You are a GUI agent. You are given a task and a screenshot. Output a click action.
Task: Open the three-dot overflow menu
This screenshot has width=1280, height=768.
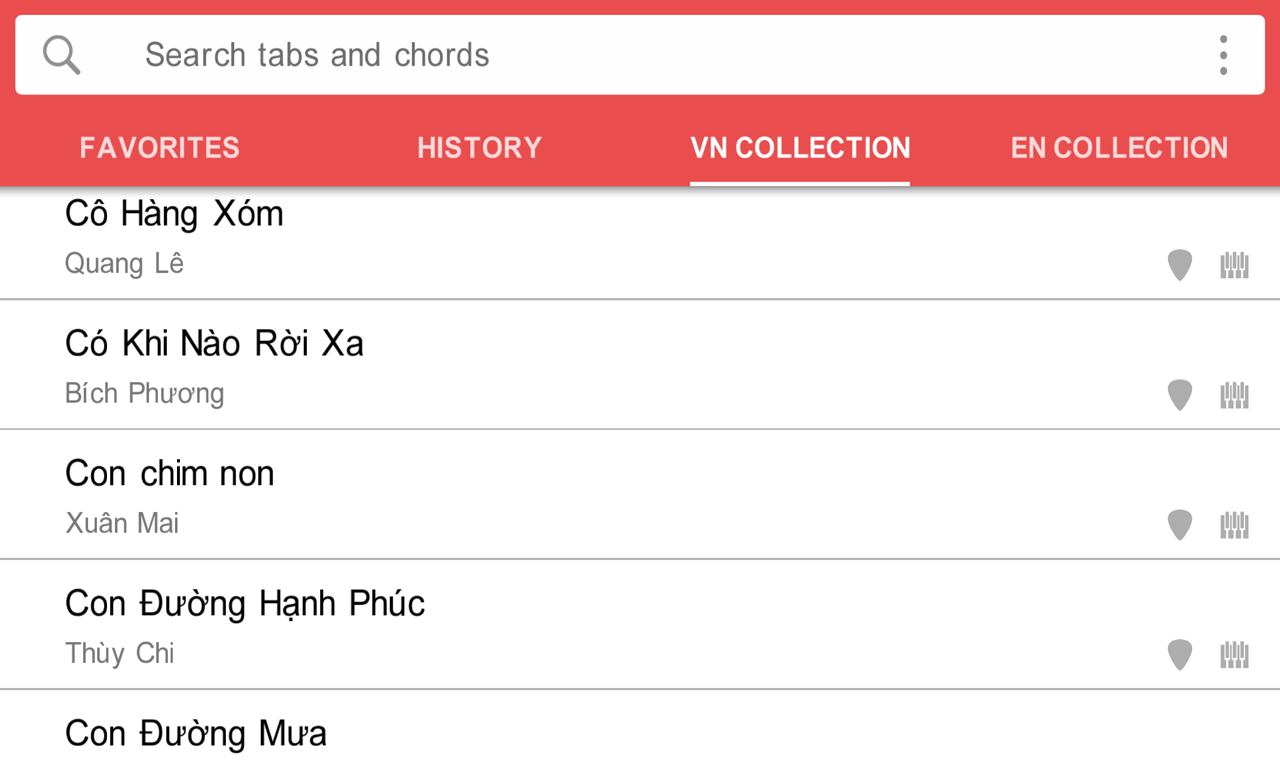[x=1223, y=55]
